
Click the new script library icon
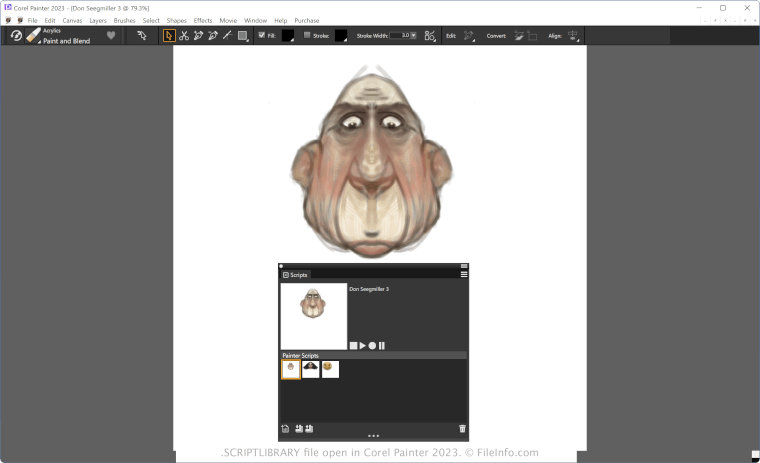(x=285, y=428)
